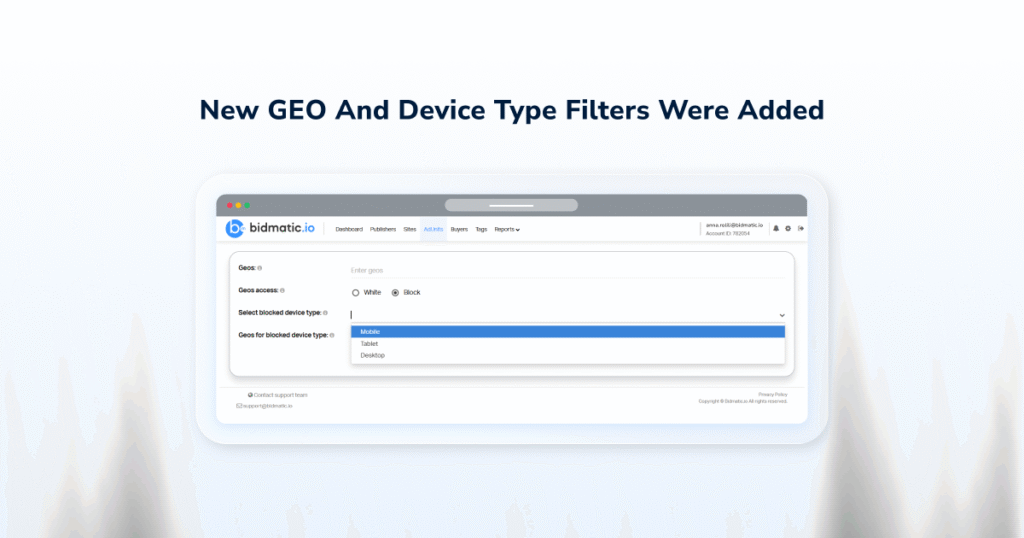The width and height of the screenshot is (1024, 538).
Task: Click the bidmatic.io logo
Action: [x=270, y=229]
